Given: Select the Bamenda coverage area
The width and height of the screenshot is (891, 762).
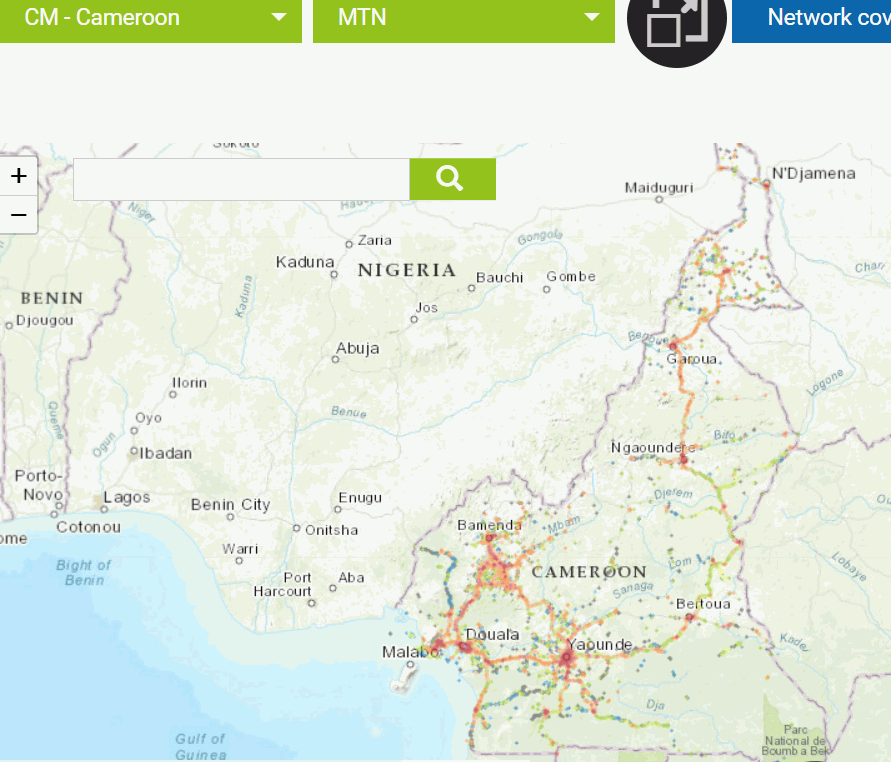Looking at the screenshot, I should click(491, 538).
